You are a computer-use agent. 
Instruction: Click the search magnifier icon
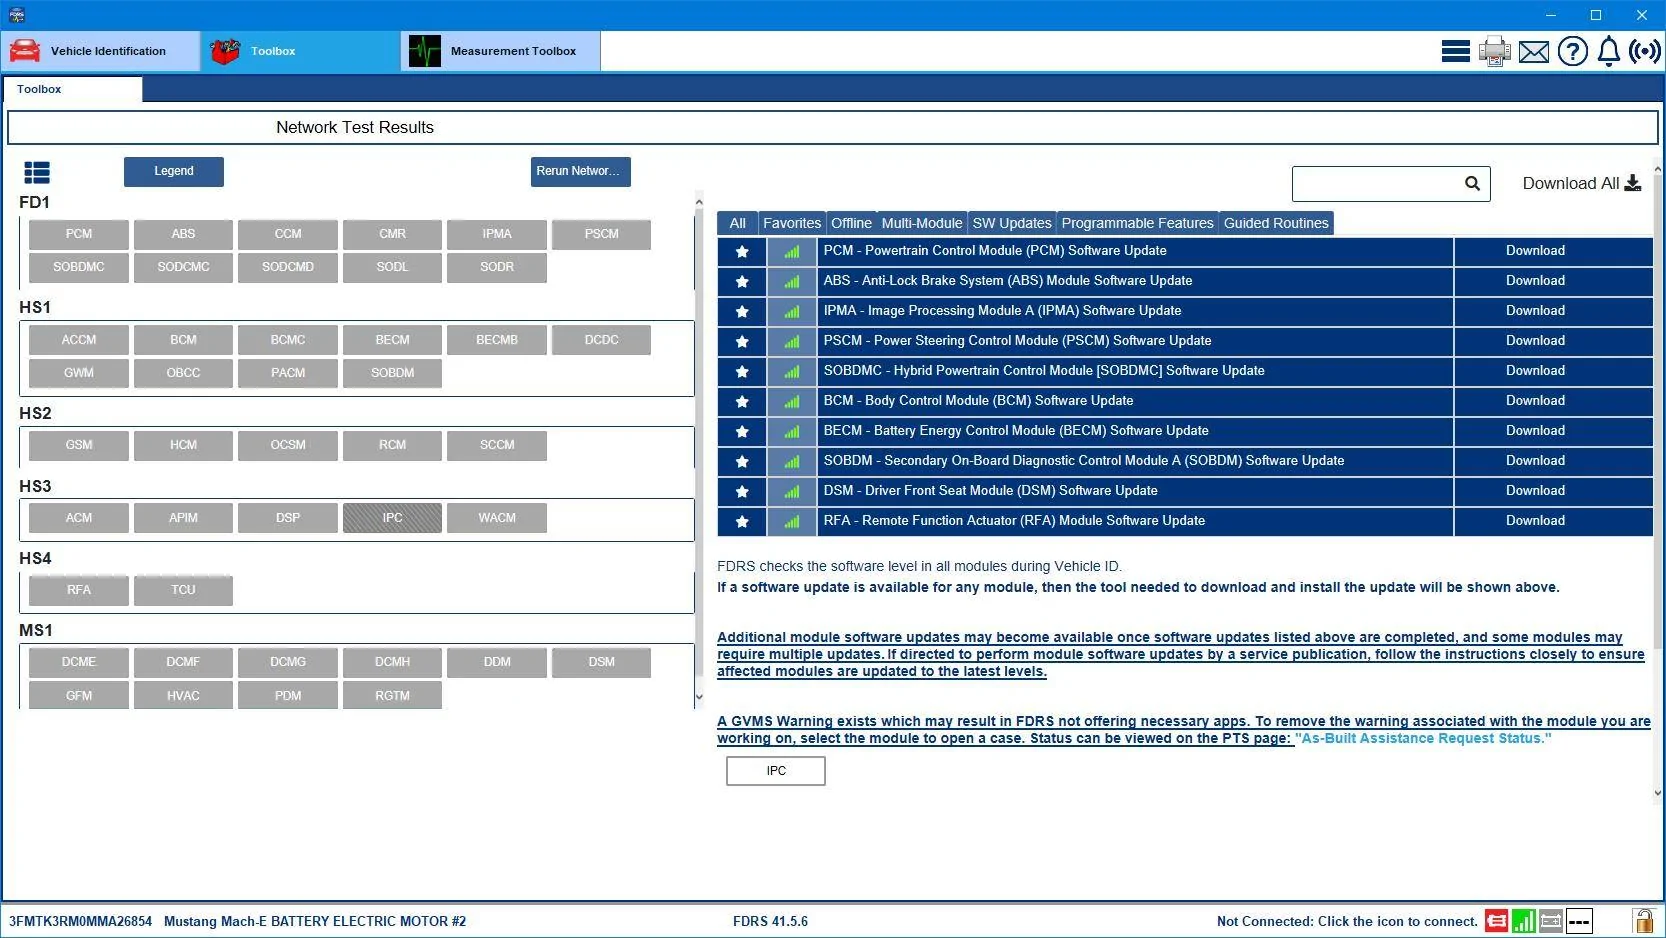tap(1472, 183)
